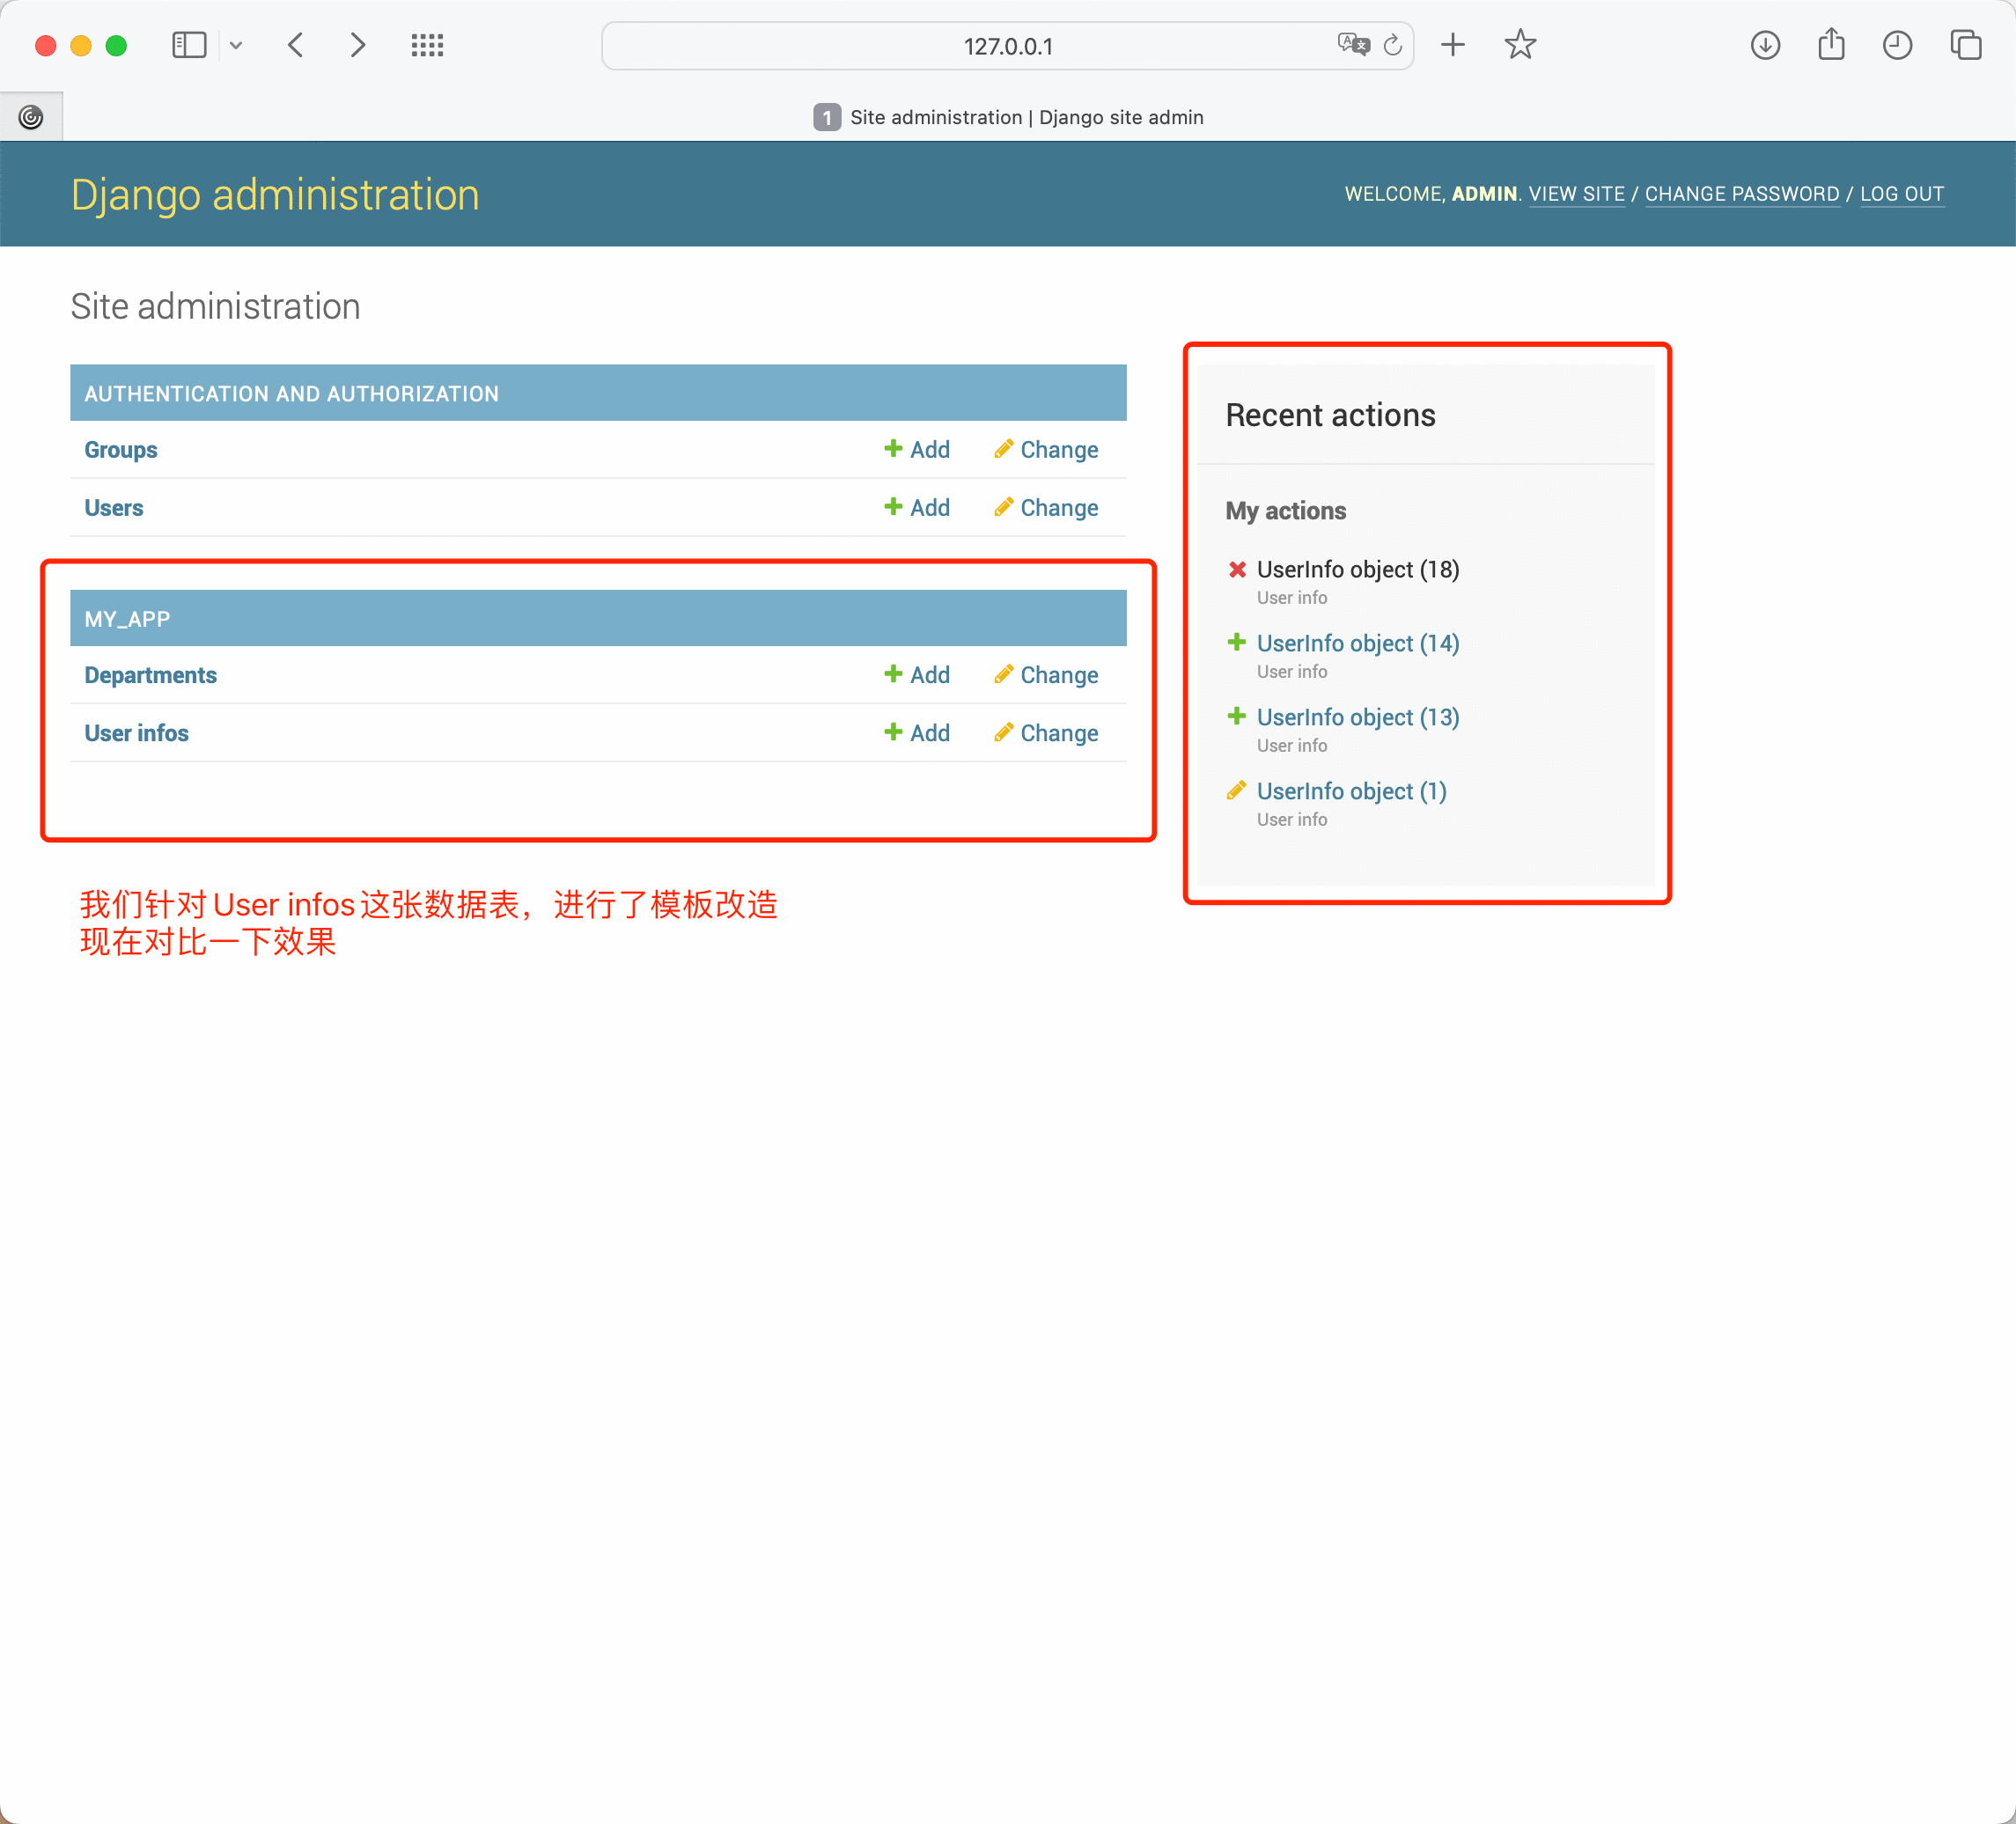This screenshot has height=1824, width=2016.
Task: Open the Authentication and Authorization section header
Action: pyautogui.click(x=291, y=394)
